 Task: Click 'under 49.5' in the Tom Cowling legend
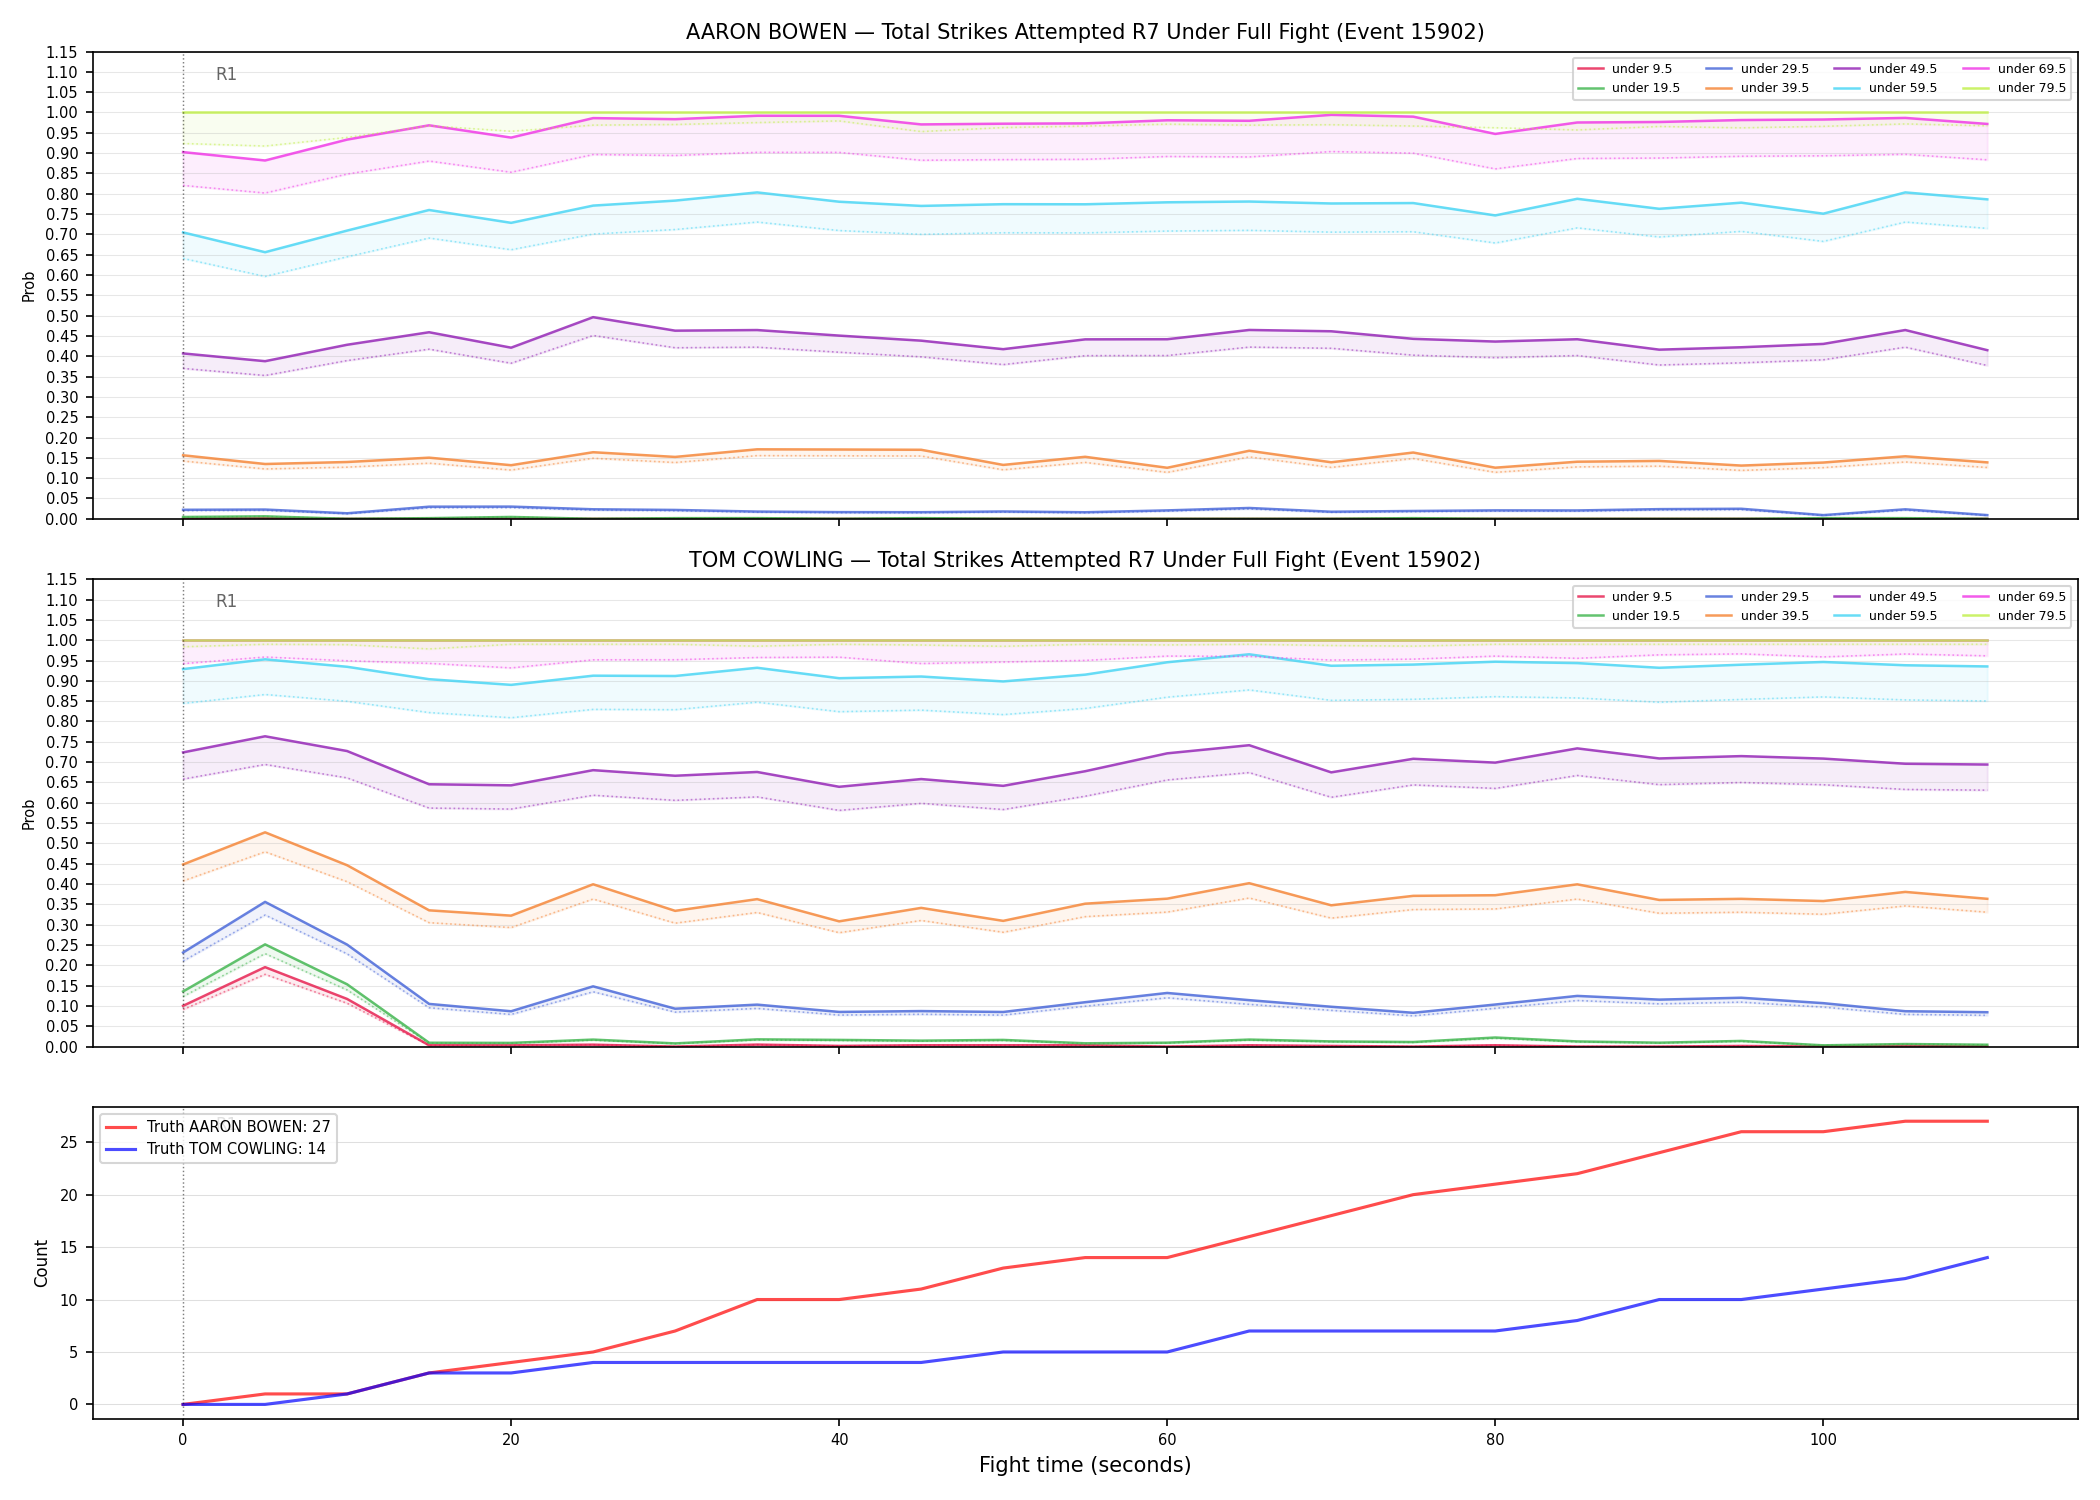tap(1902, 597)
